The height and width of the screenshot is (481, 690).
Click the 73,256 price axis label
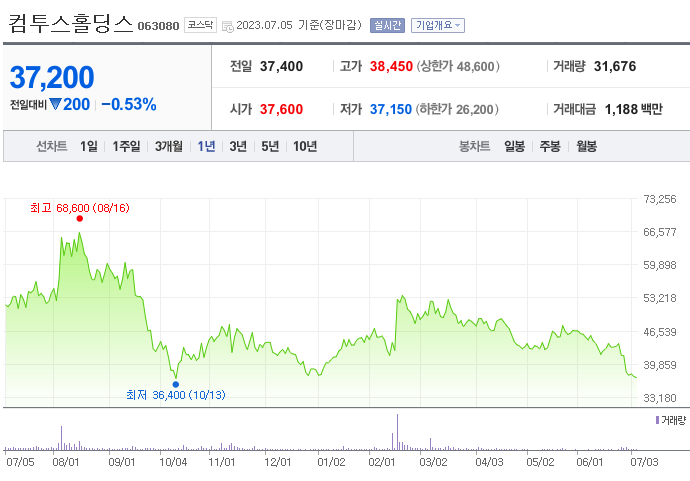660,199
